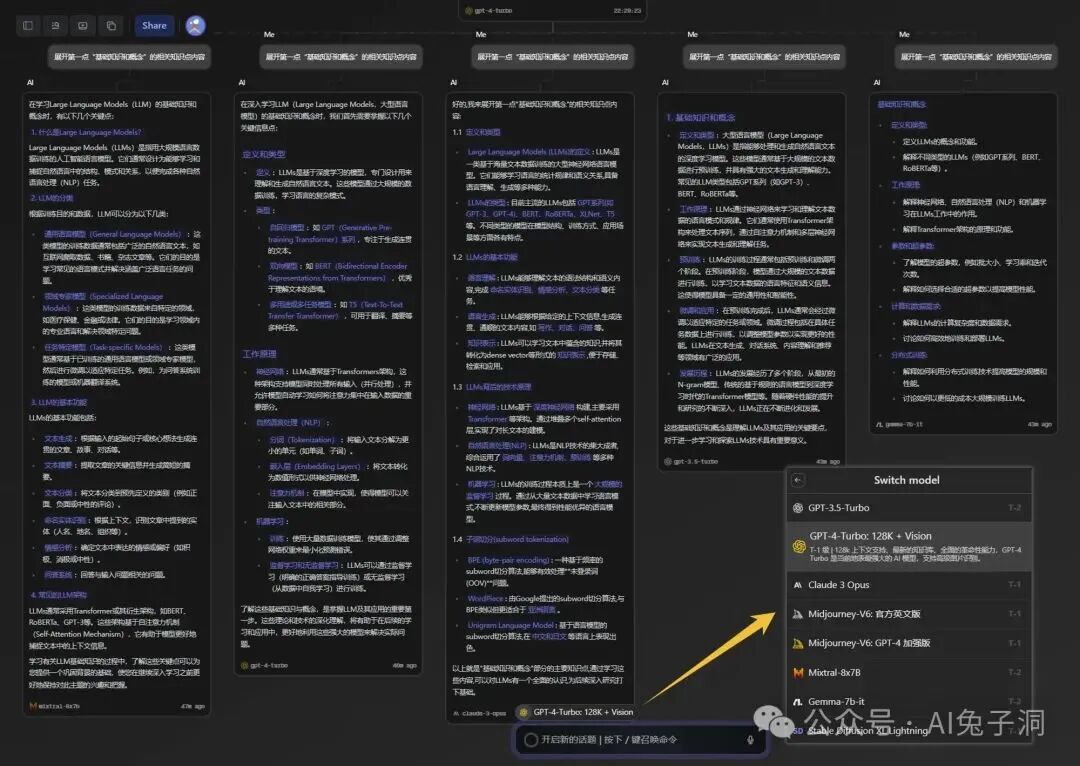1080x766 pixels.
Task: Click the microphone icon in input box
Action: (x=750, y=740)
